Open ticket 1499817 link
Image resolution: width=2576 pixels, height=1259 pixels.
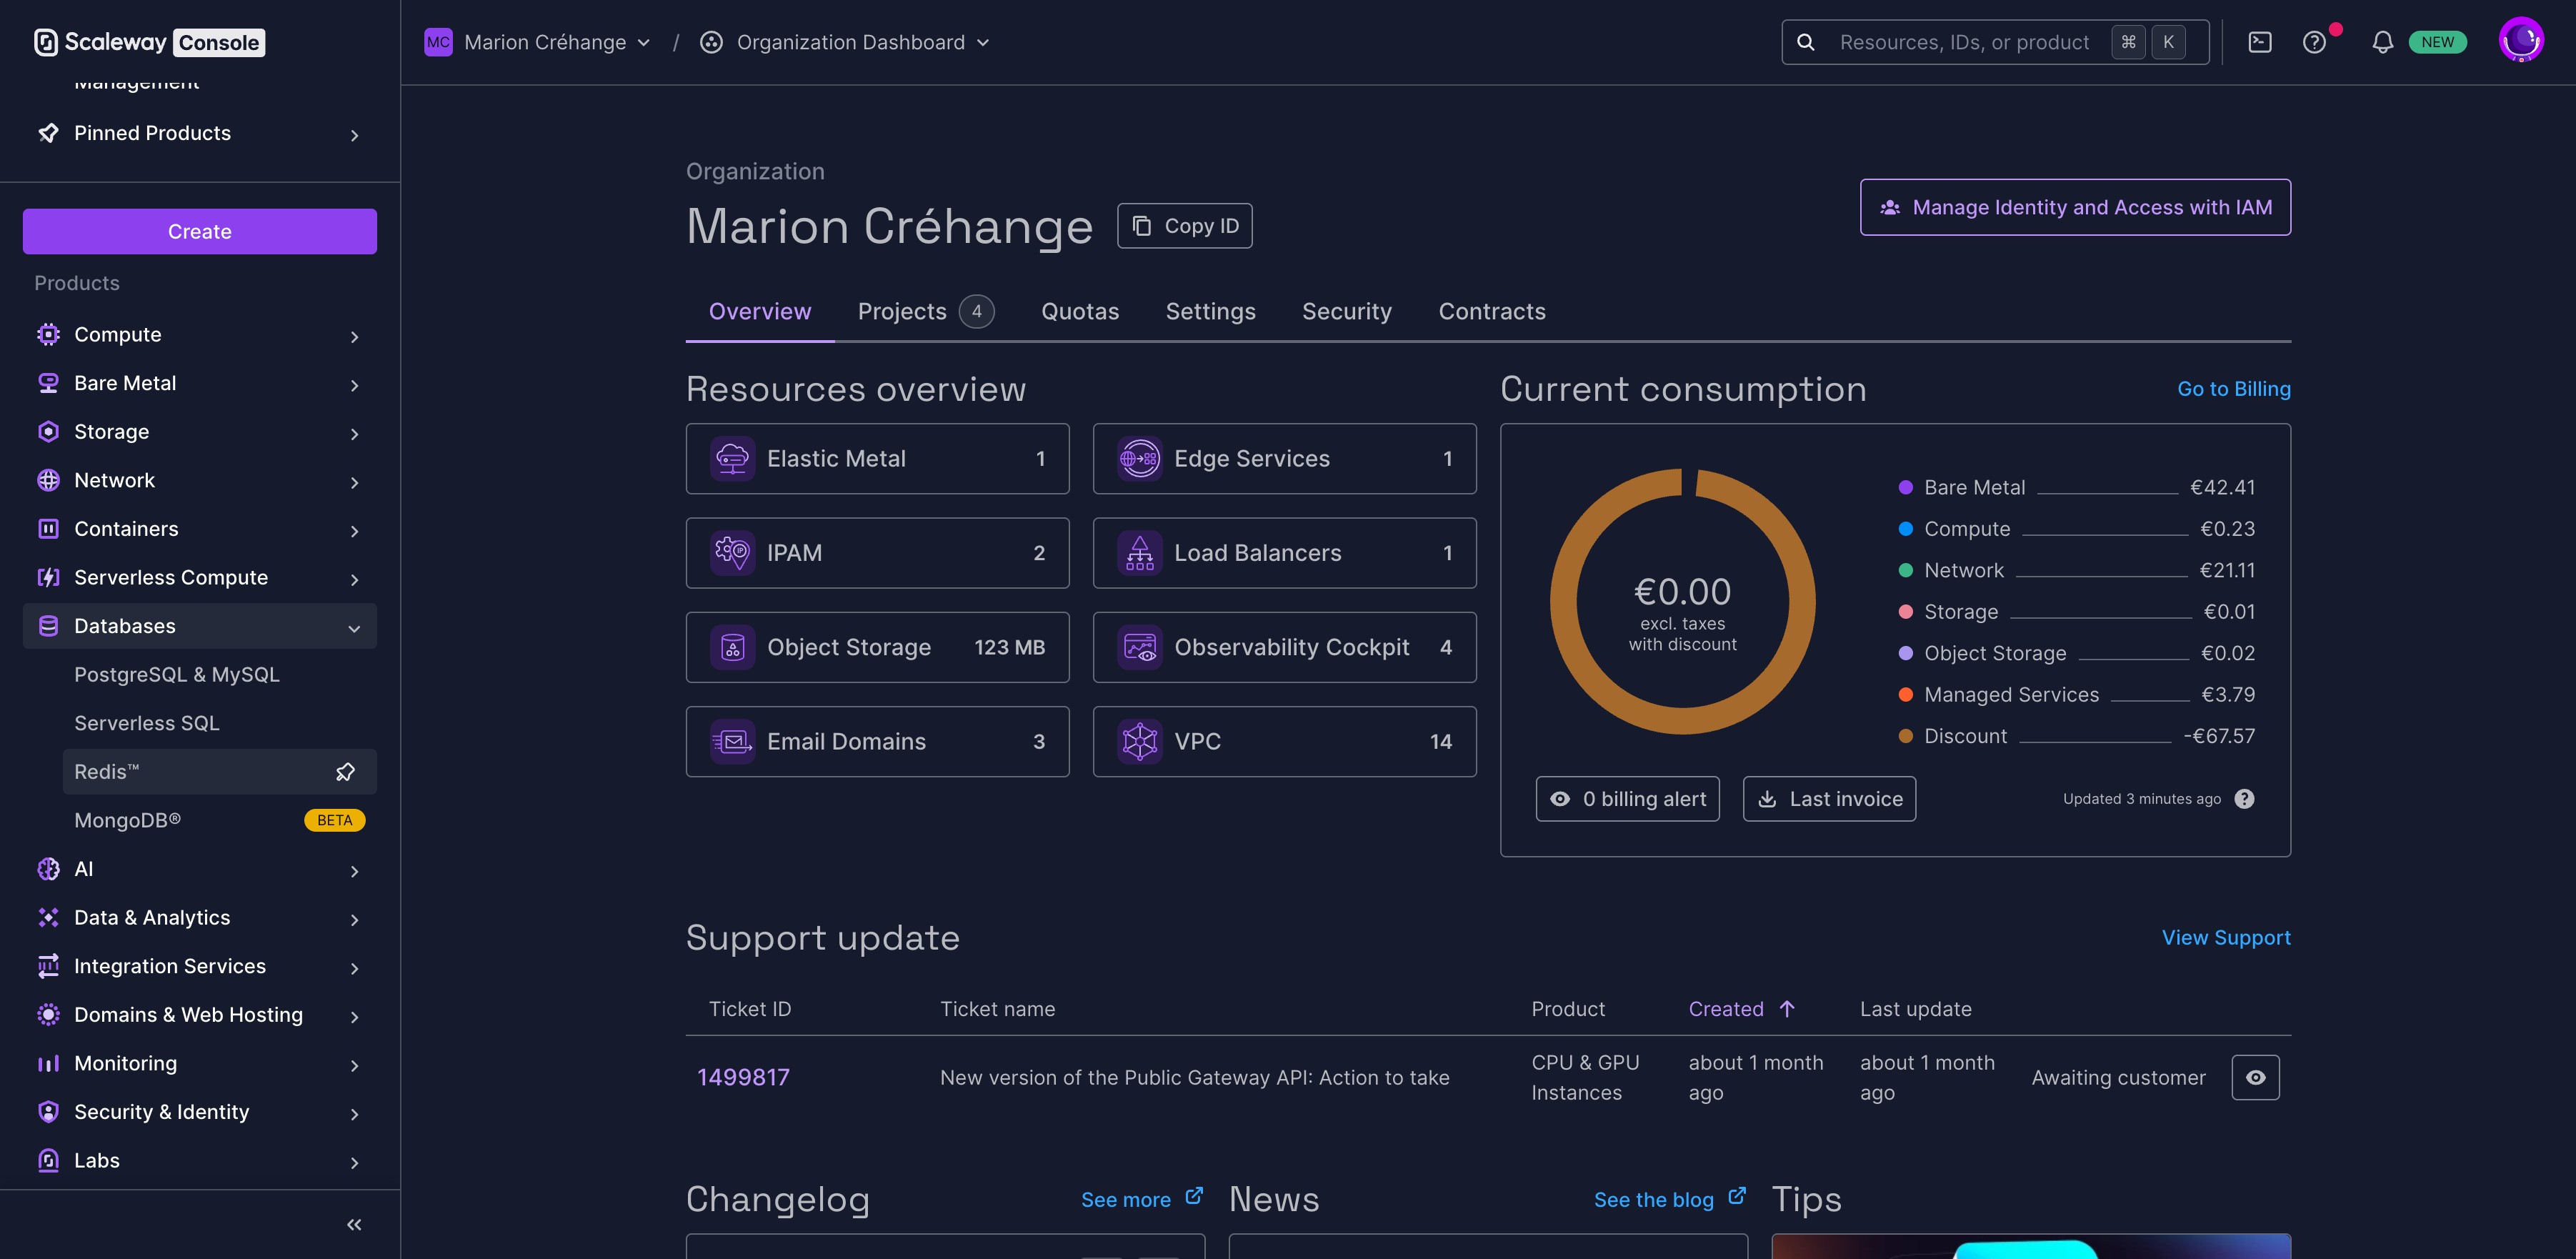pyautogui.click(x=743, y=1077)
